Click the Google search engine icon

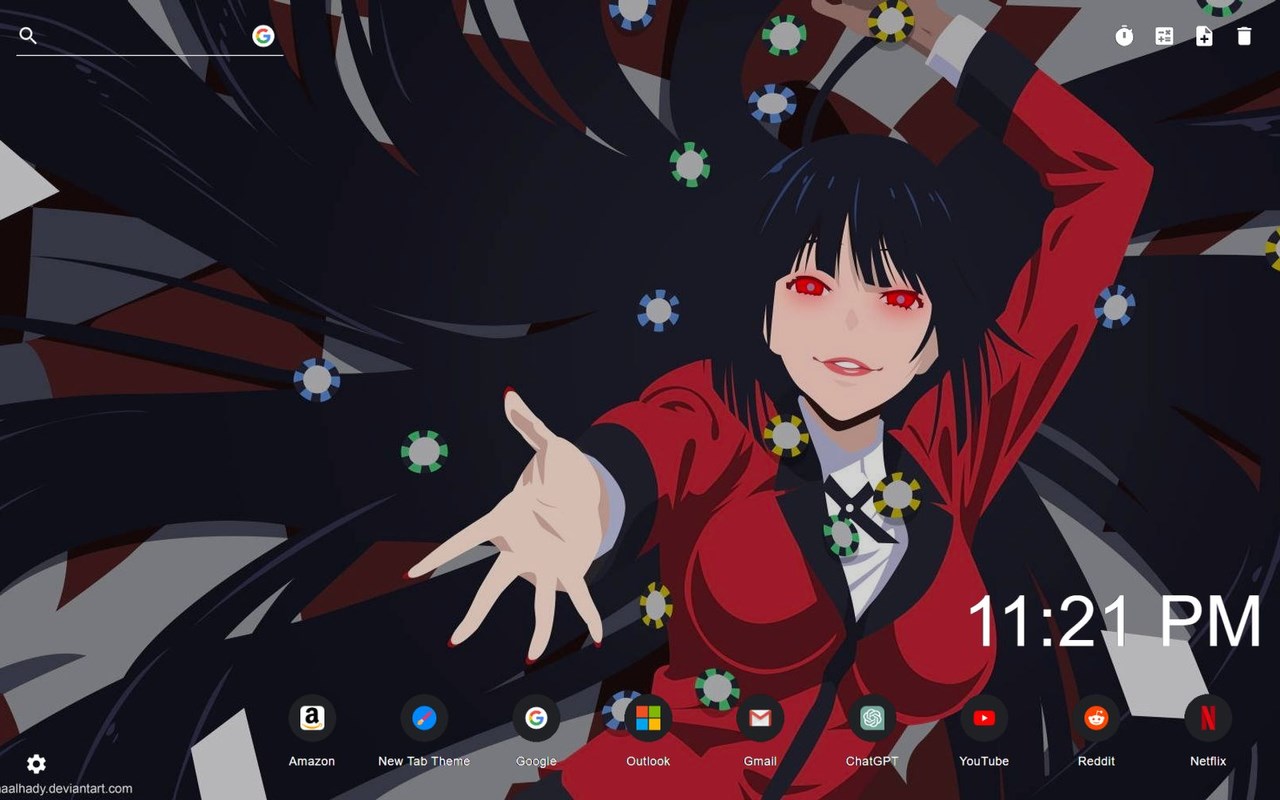(263, 36)
